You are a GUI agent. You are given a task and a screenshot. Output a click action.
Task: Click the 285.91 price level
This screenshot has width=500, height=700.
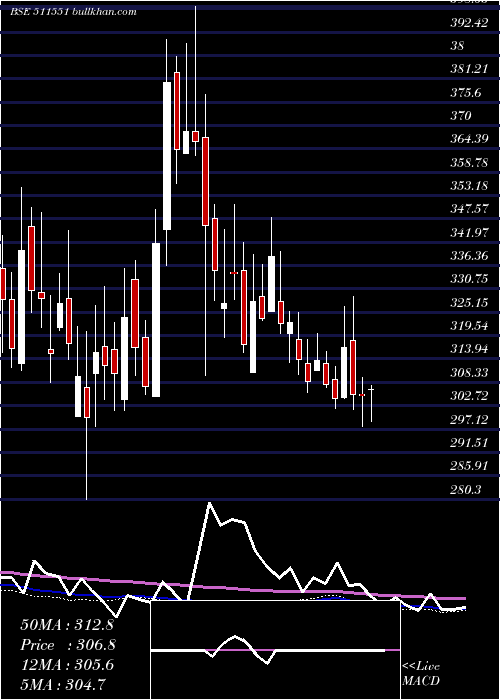469,466
